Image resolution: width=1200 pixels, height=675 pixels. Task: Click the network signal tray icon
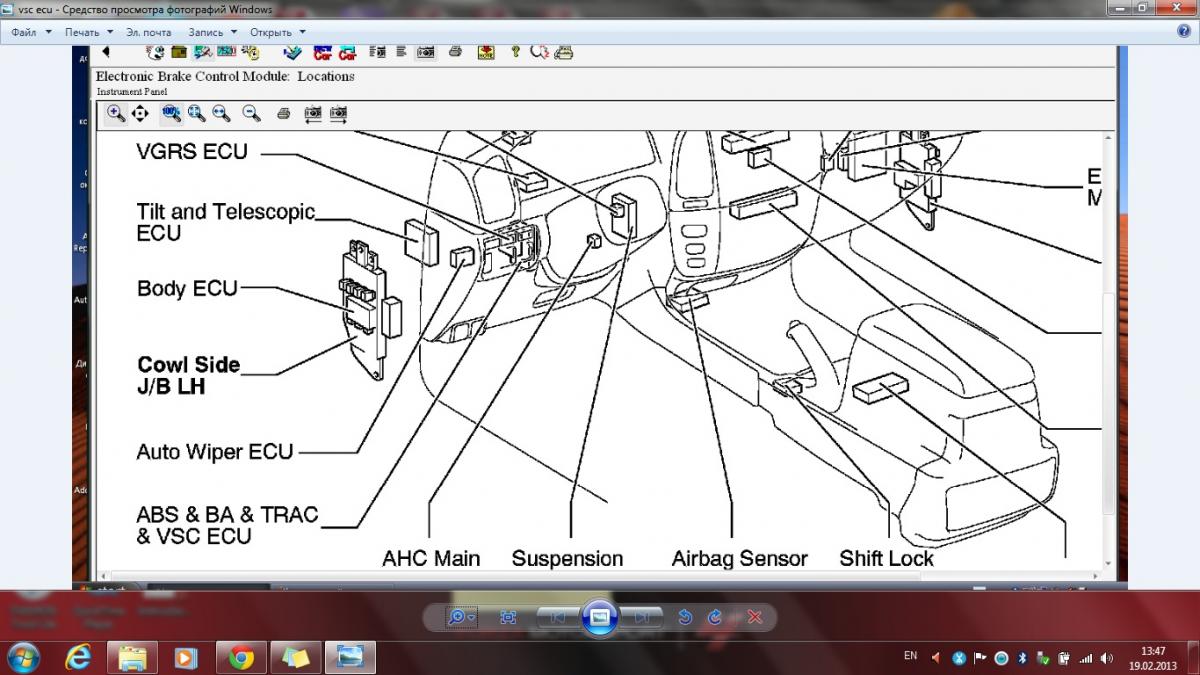pyautogui.click(x=1085, y=658)
